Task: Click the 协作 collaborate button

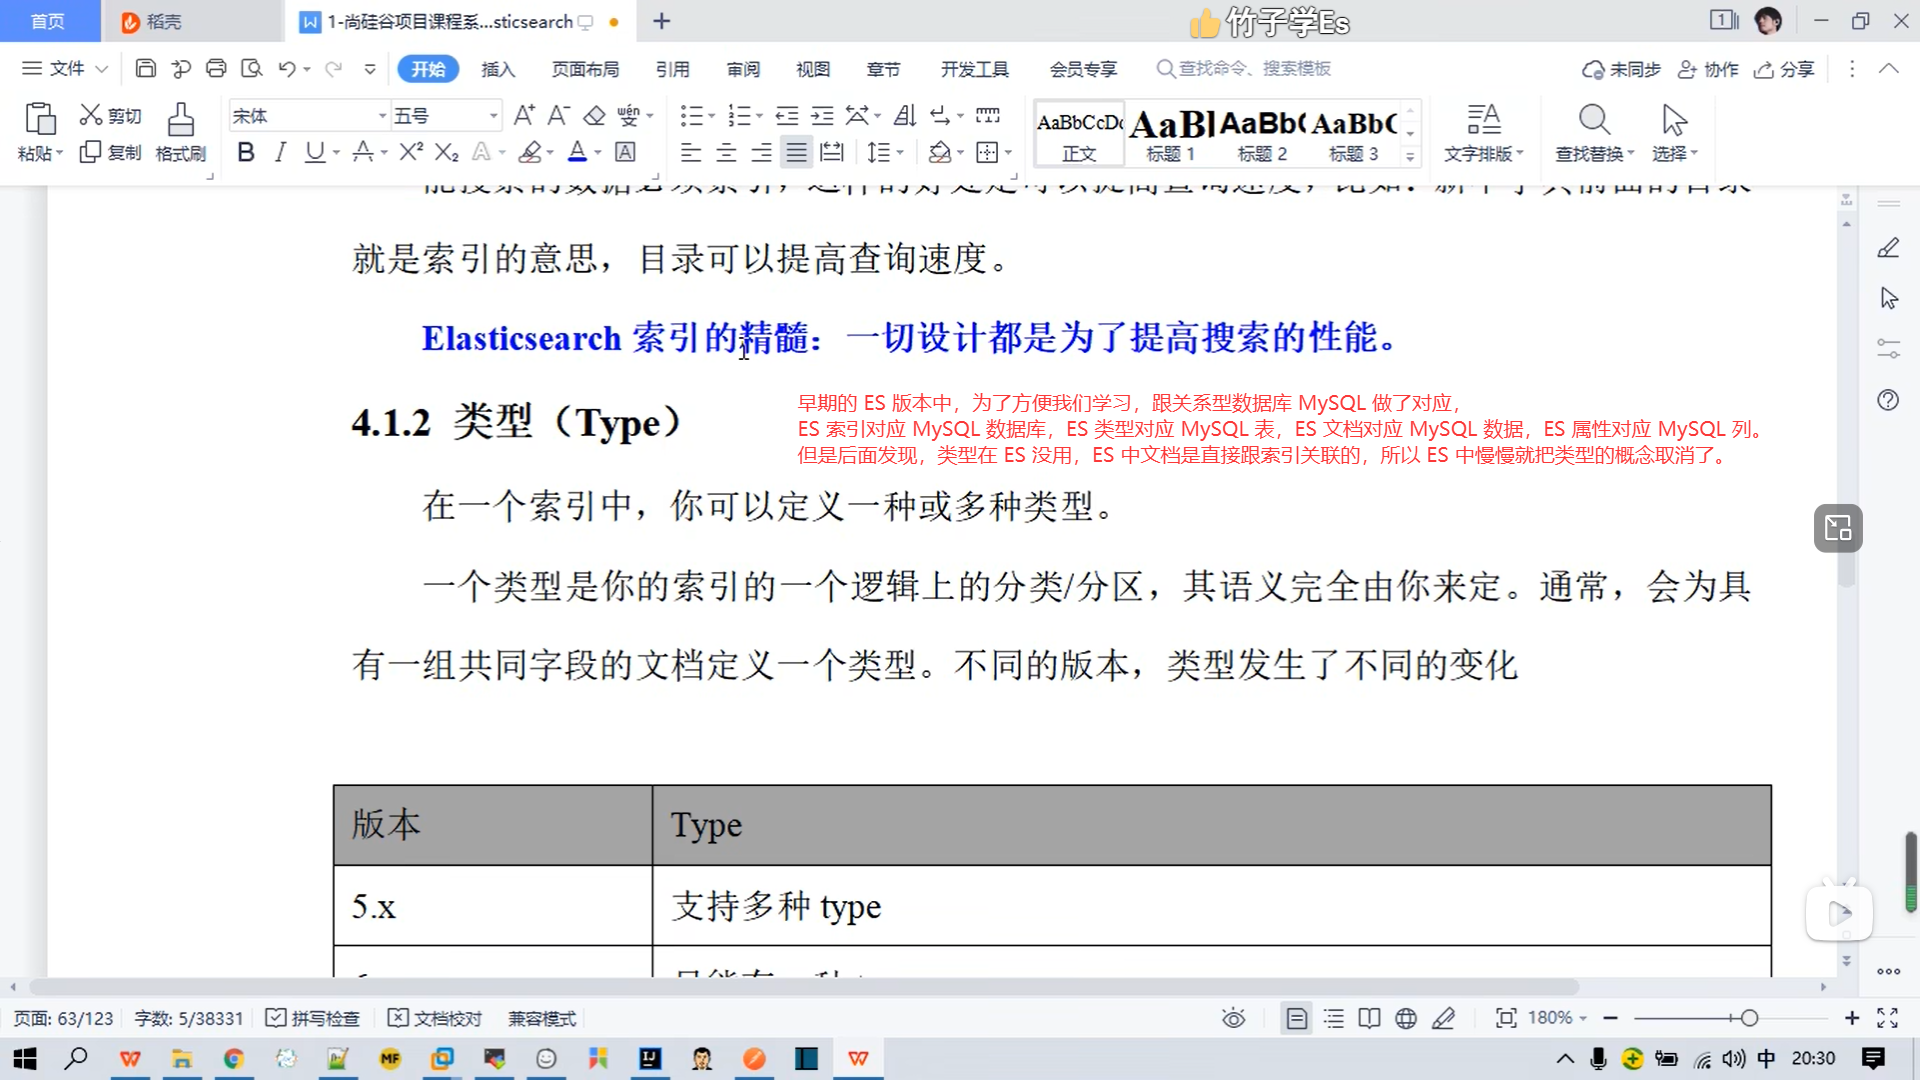Action: (1709, 69)
